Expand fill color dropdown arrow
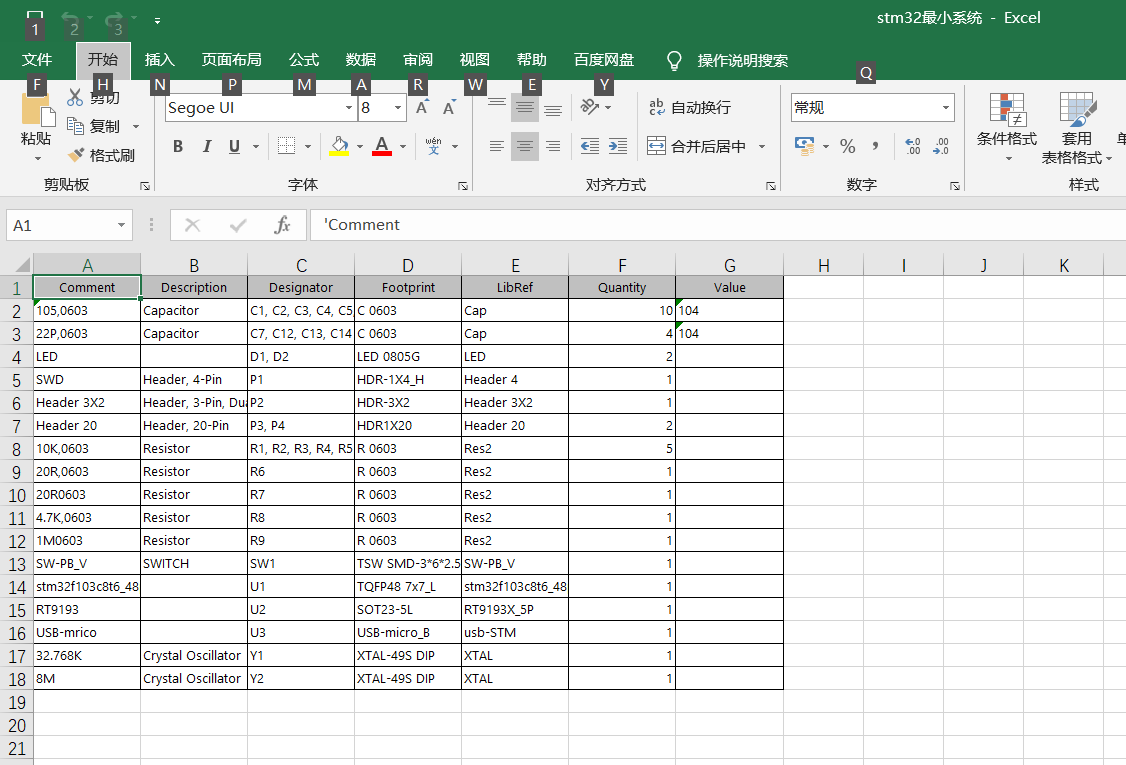1126x765 pixels. click(x=360, y=147)
